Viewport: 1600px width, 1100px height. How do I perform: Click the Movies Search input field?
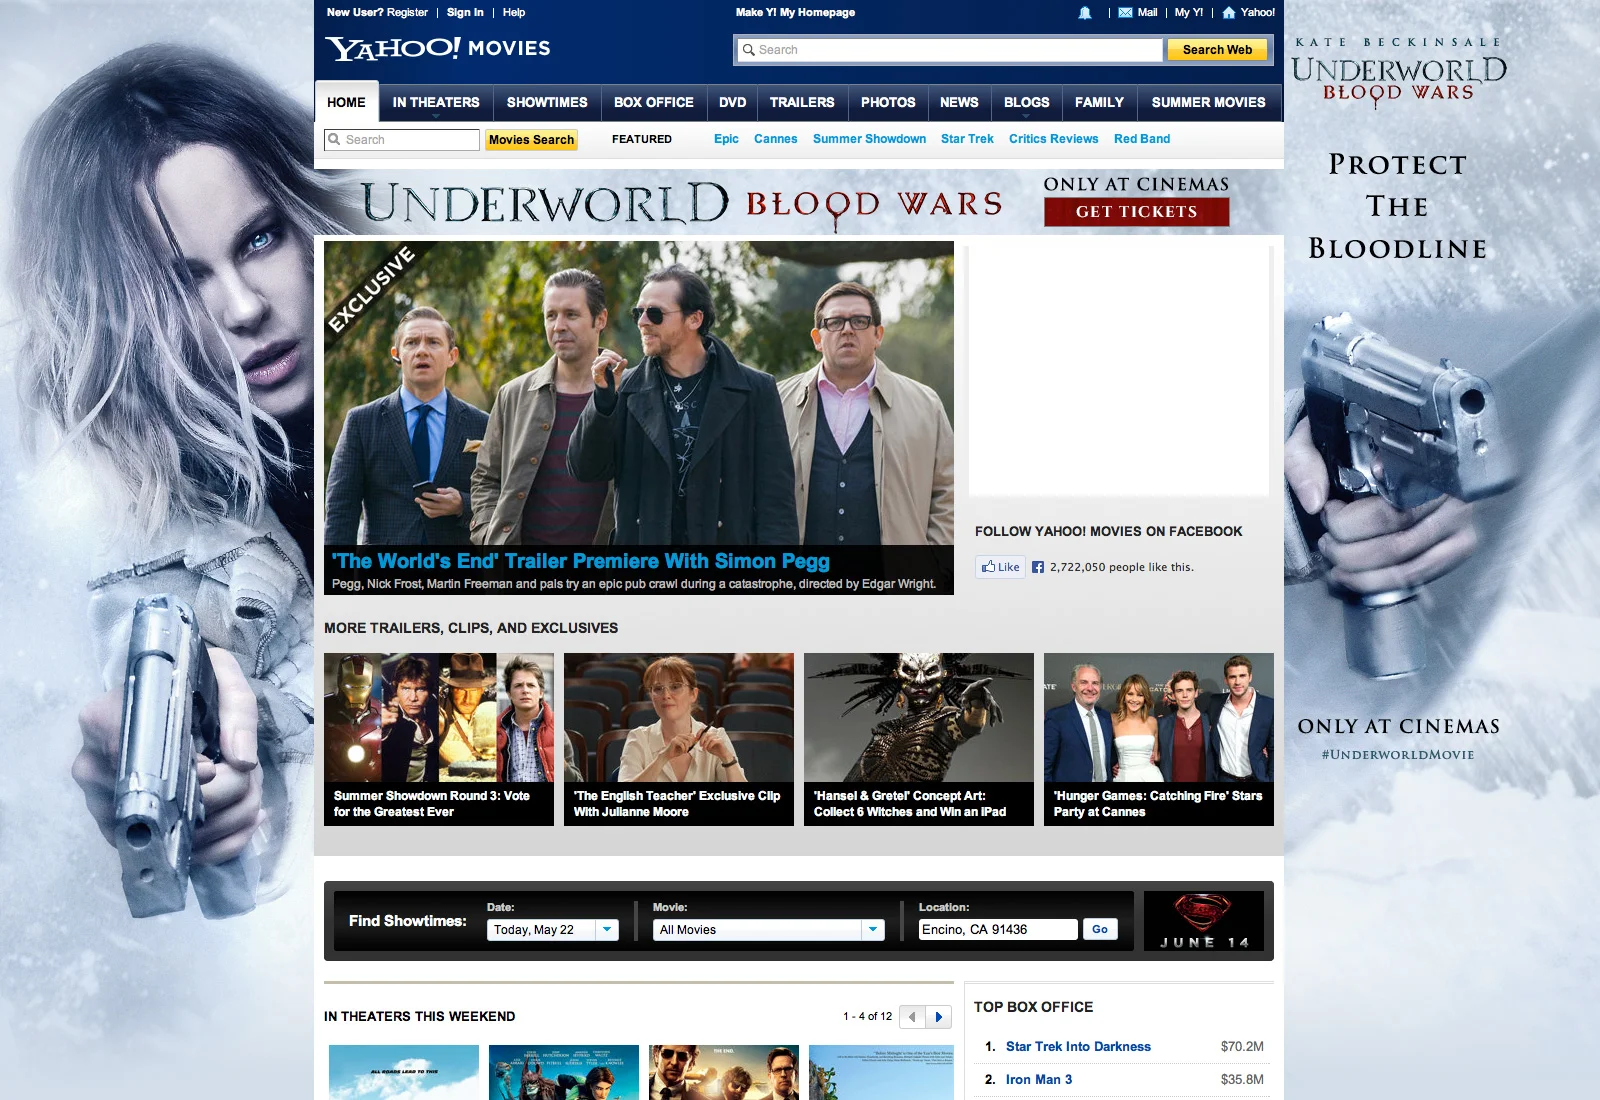[402, 140]
